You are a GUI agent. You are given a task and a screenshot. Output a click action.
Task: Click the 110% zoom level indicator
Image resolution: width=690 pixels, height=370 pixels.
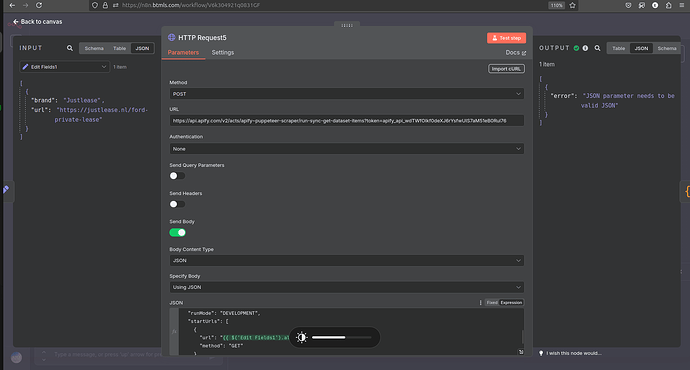click(556, 5)
